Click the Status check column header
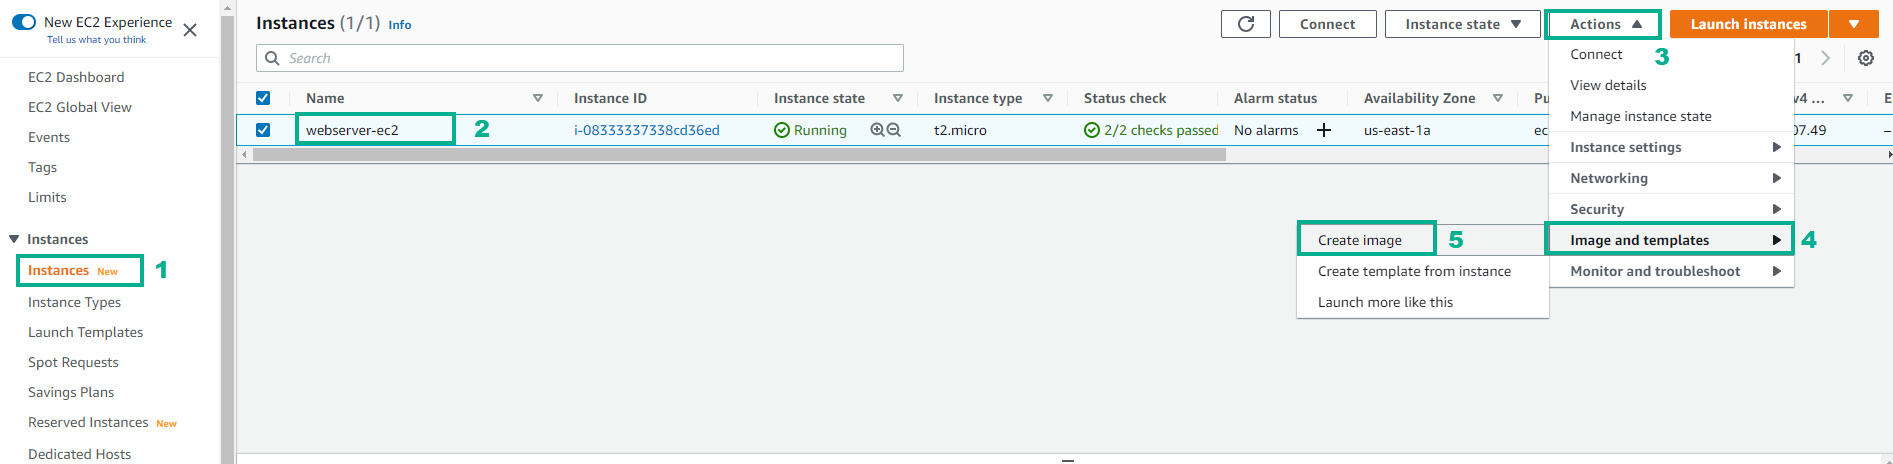 click(x=1125, y=98)
